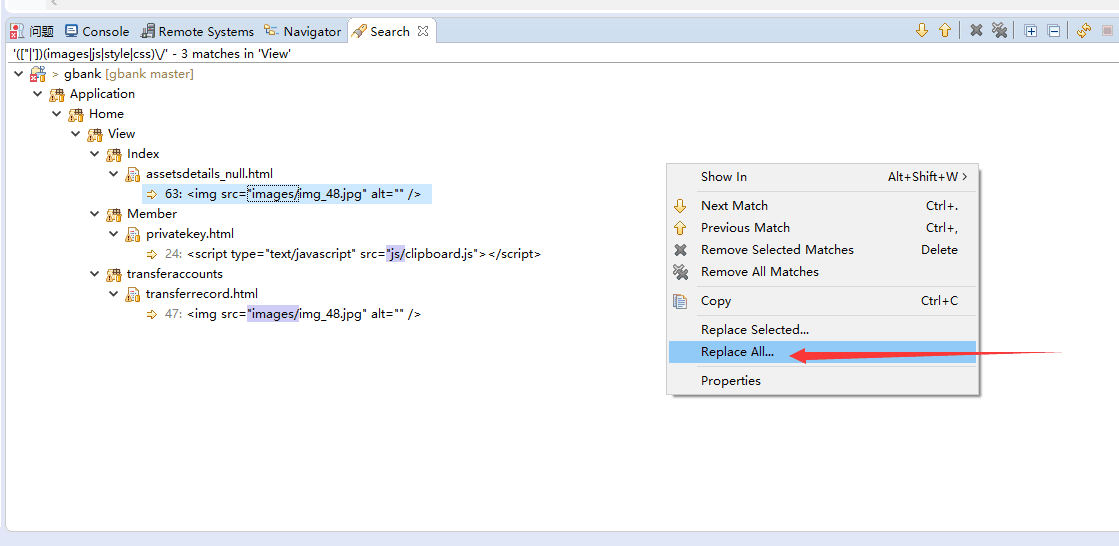The image size is (1119, 546).
Task: Close the Search tab
Action: (x=423, y=31)
